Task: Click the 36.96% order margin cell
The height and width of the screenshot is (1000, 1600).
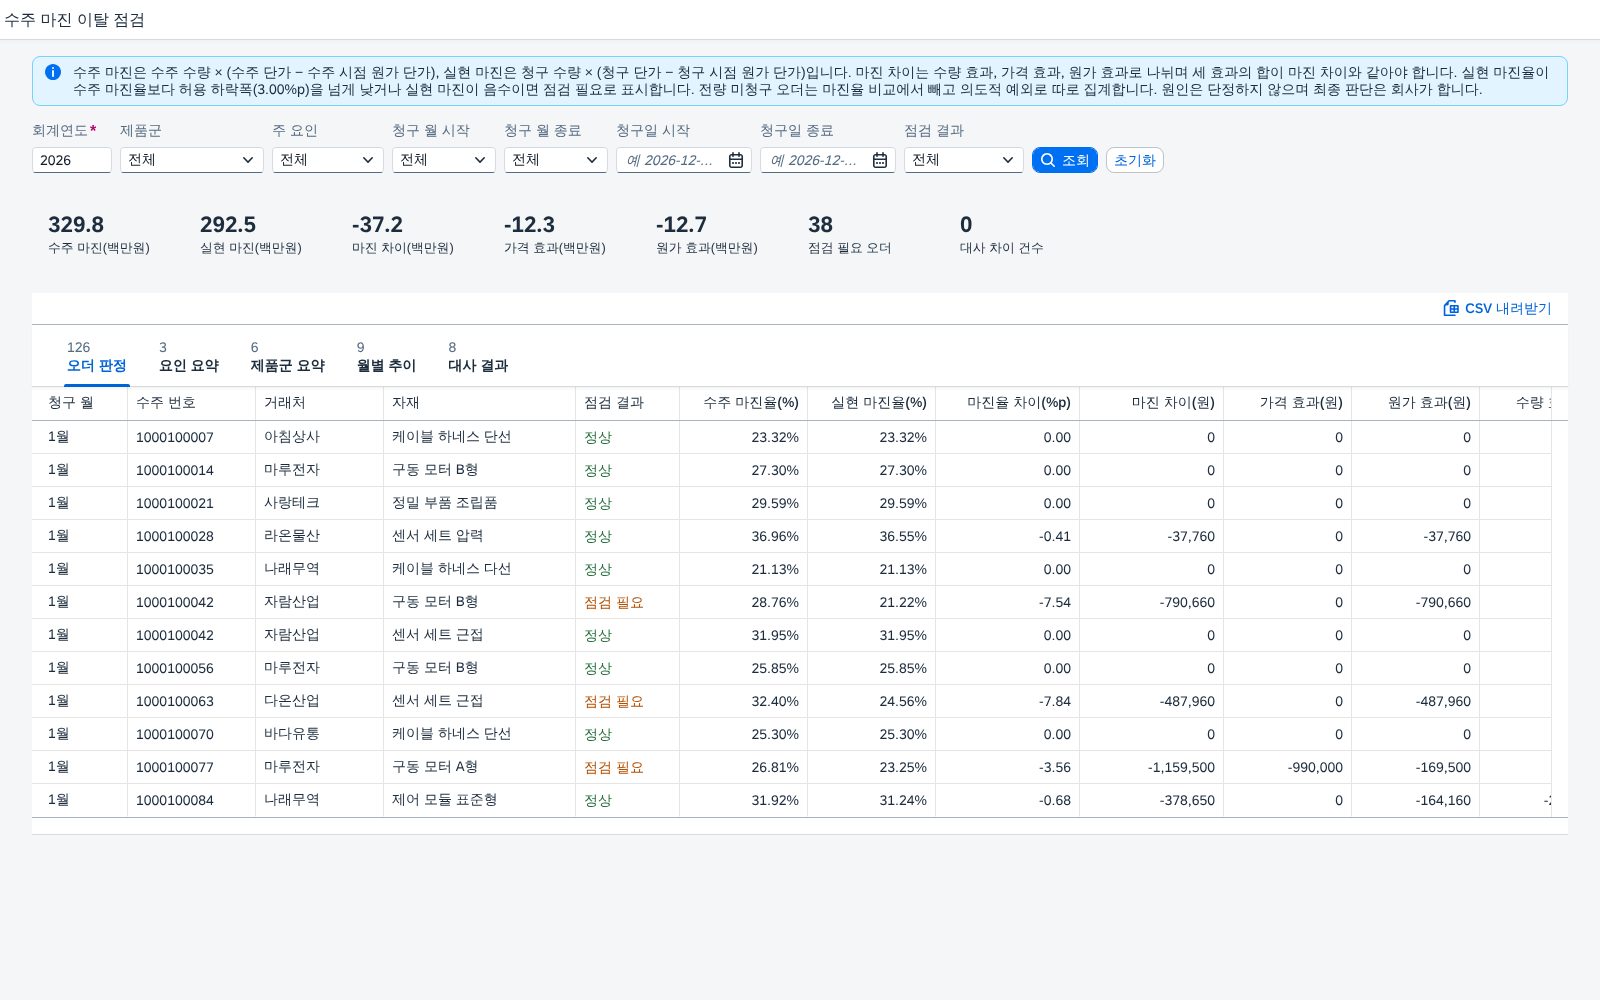Action: 775,536
